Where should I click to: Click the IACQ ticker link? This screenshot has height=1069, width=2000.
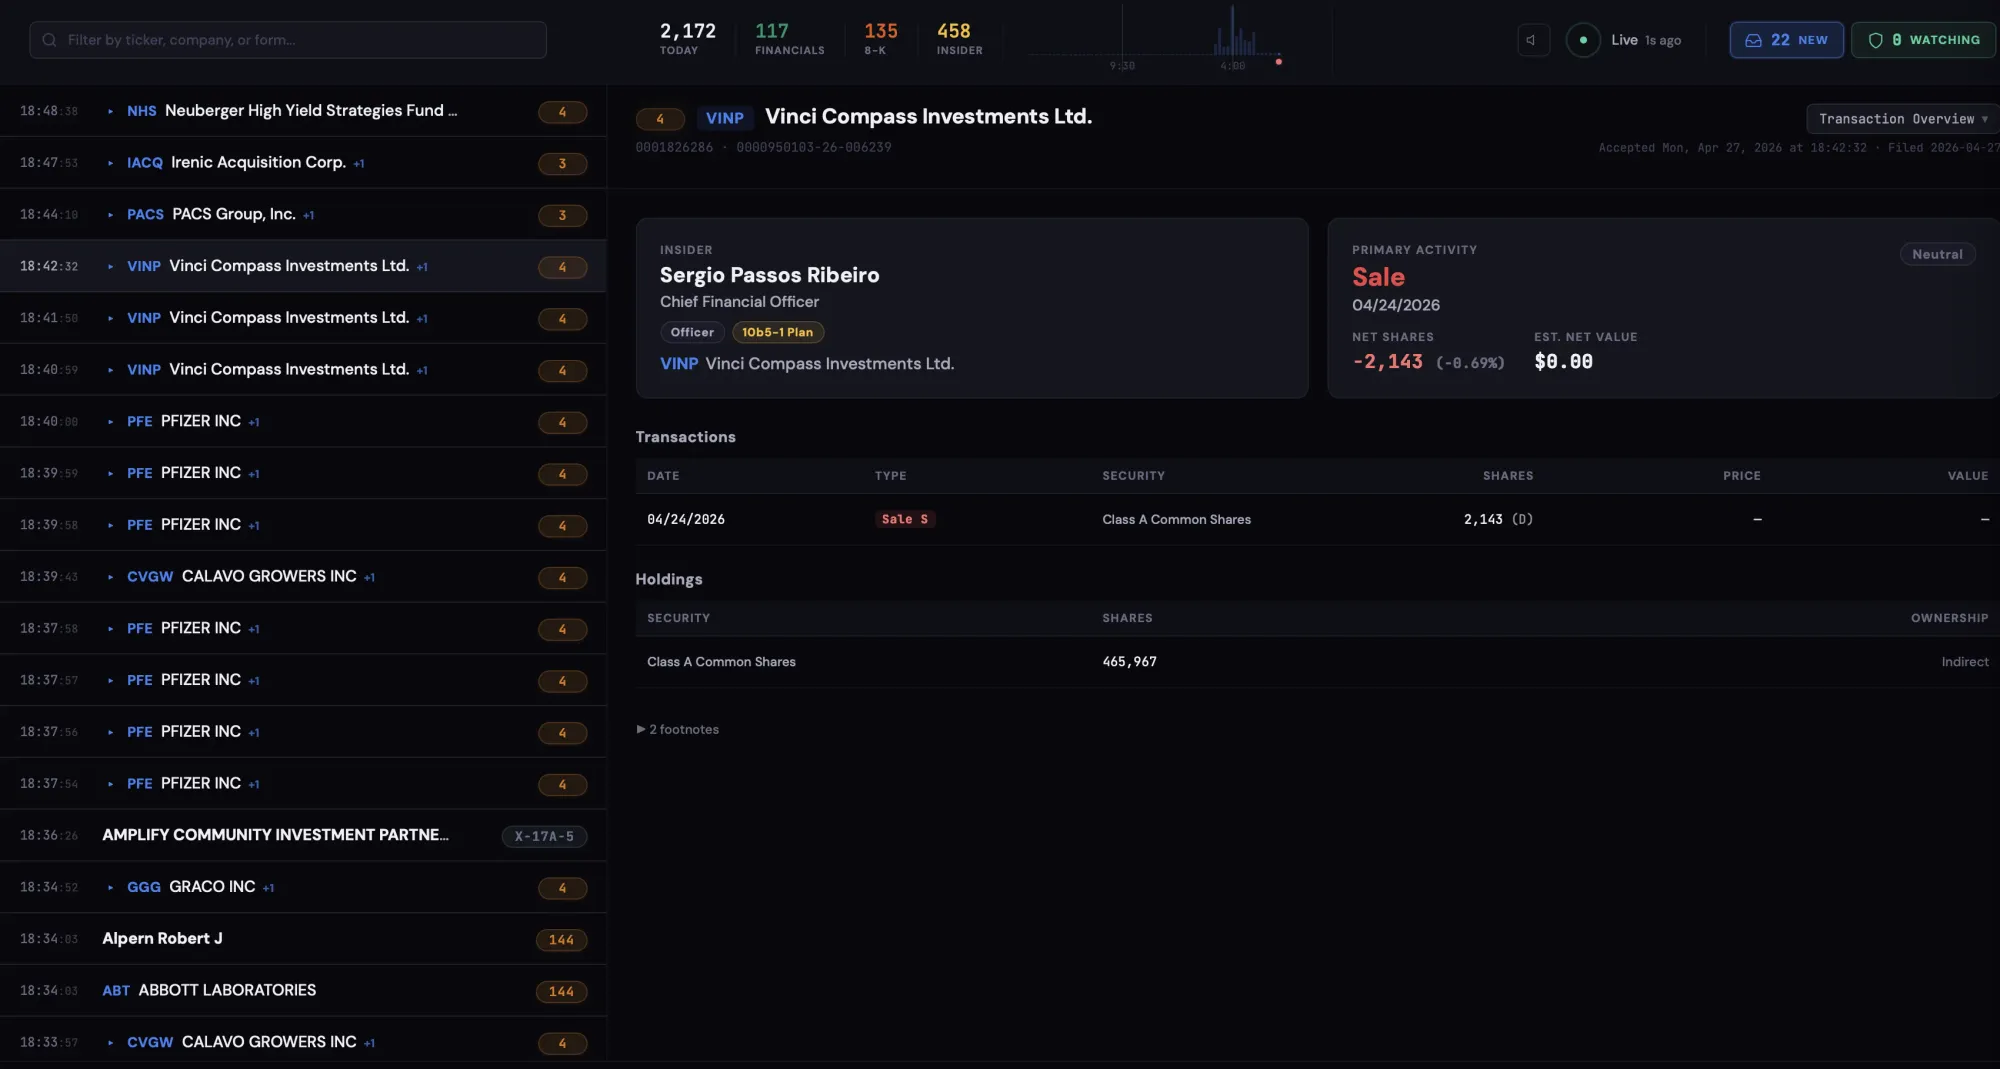[144, 163]
